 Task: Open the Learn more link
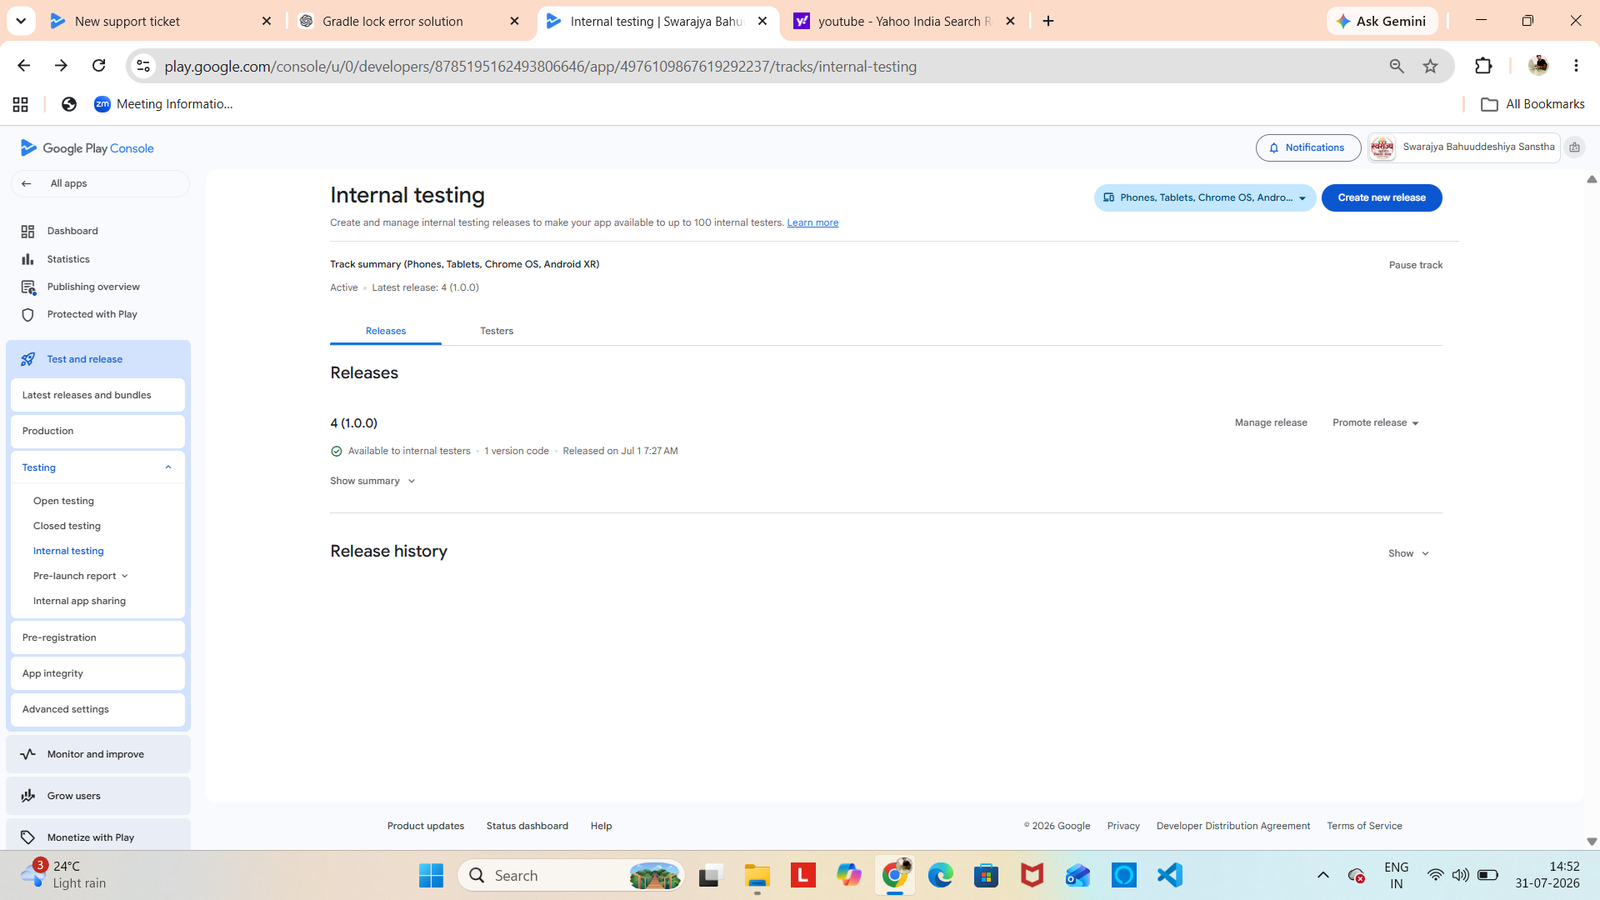coord(813,223)
